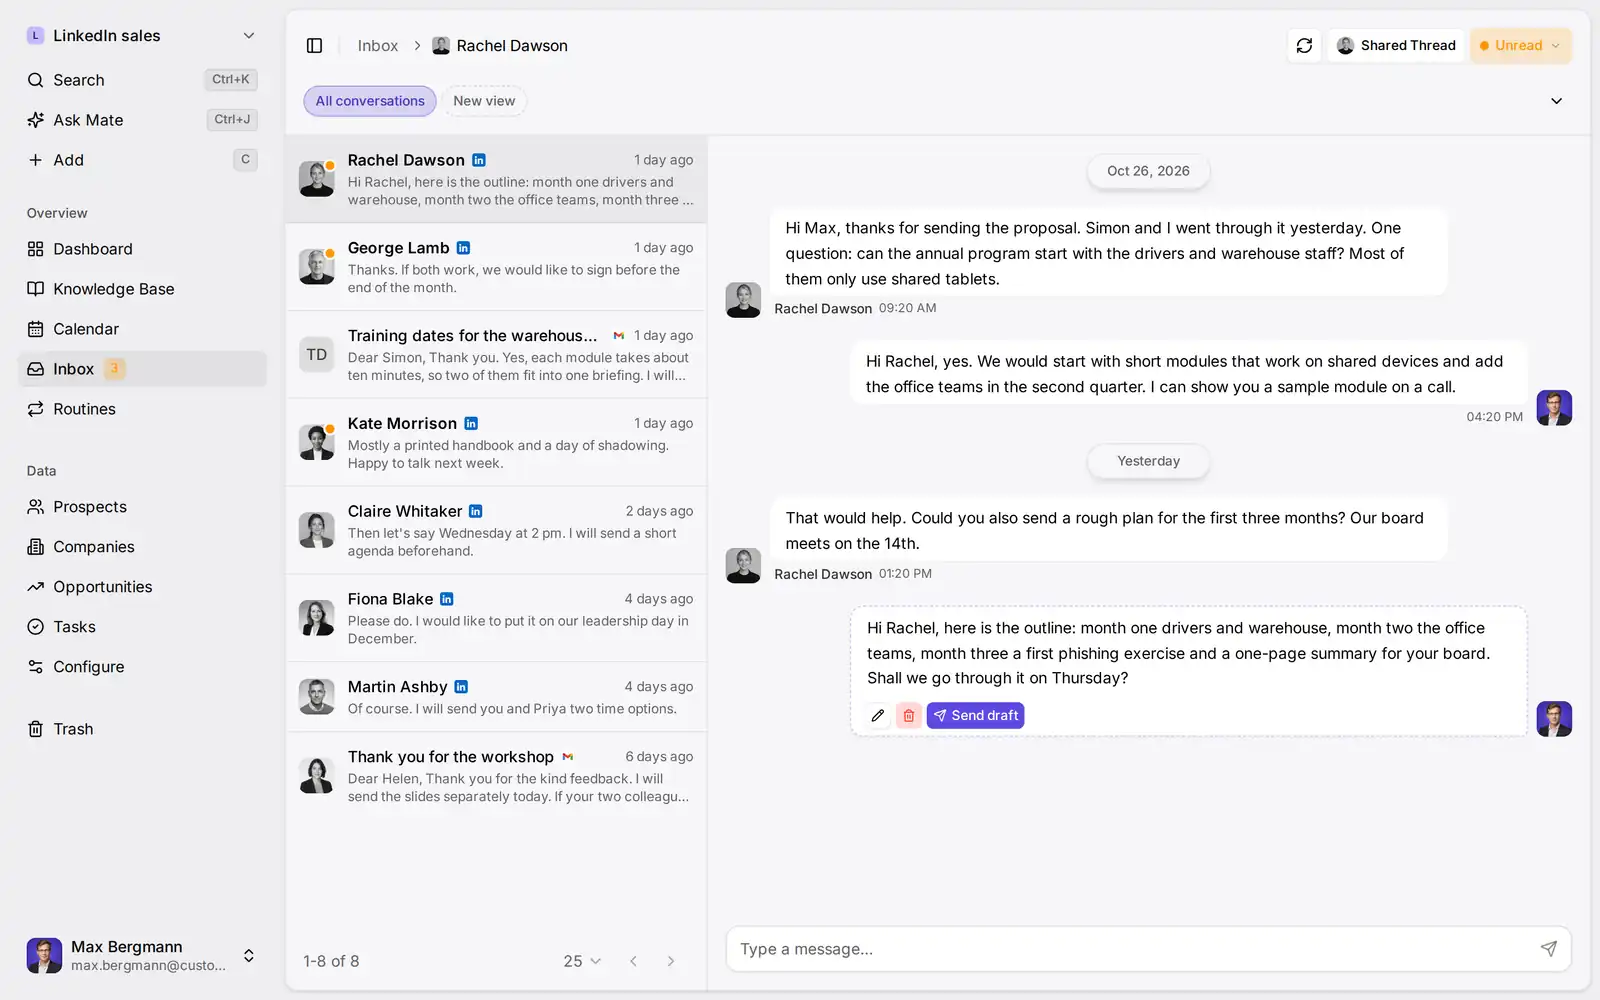This screenshot has height=1000, width=1600.
Task: Click Add in the sidebar
Action: (142, 160)
